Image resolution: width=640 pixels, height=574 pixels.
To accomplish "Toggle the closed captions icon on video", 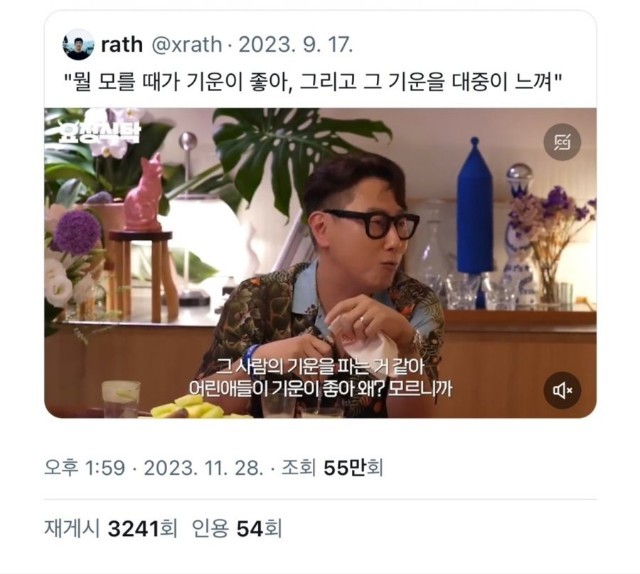I will pos(562,142).
